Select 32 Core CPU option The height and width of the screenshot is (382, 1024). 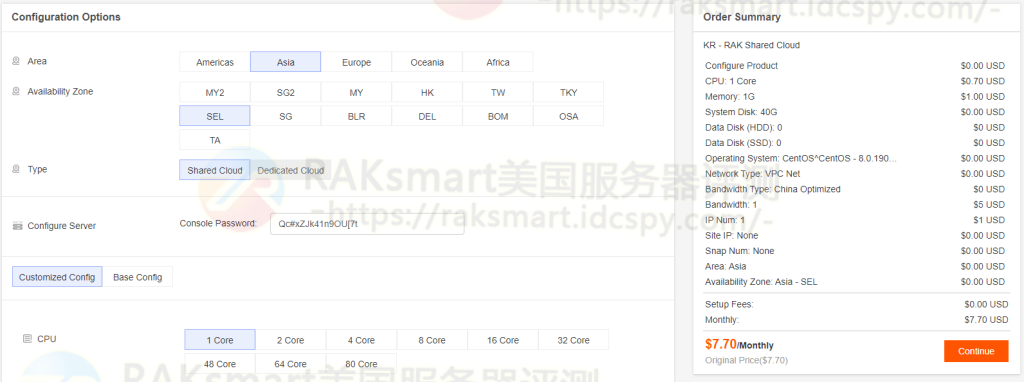[x=573, y=340]
